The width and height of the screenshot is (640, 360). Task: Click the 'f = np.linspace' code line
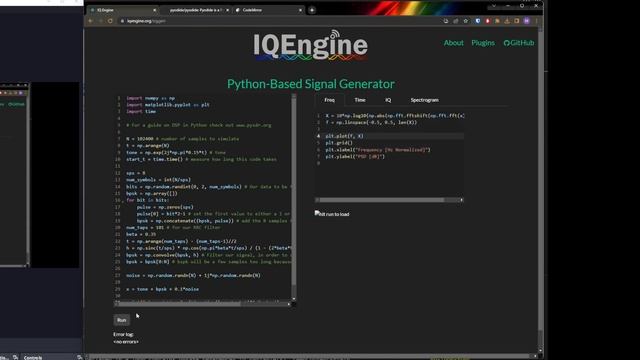pyautogui.click(x=371, y=122)
